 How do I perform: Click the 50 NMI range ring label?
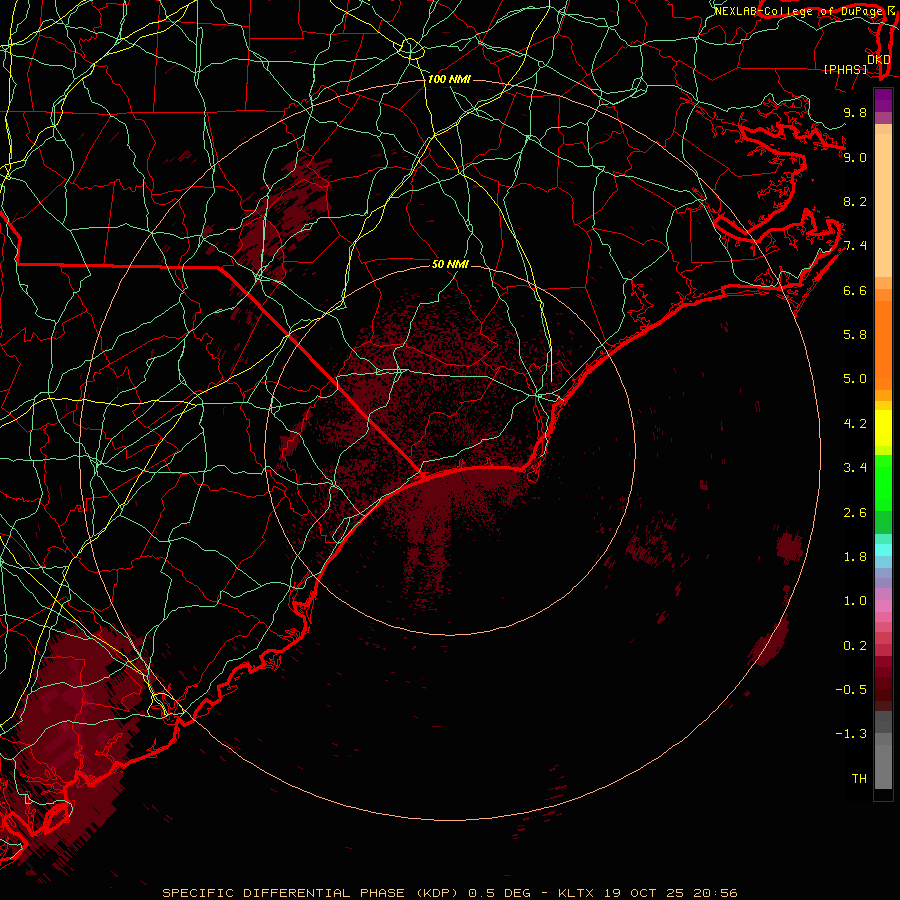coord(450,264)
